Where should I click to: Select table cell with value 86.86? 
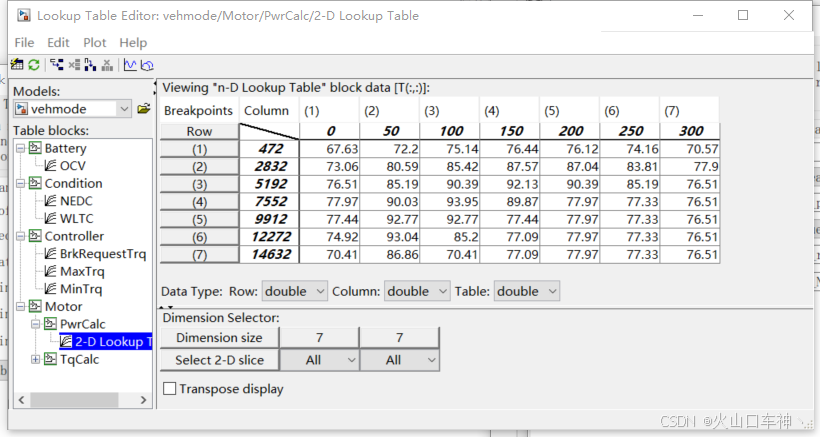click(x=390, y=255)
